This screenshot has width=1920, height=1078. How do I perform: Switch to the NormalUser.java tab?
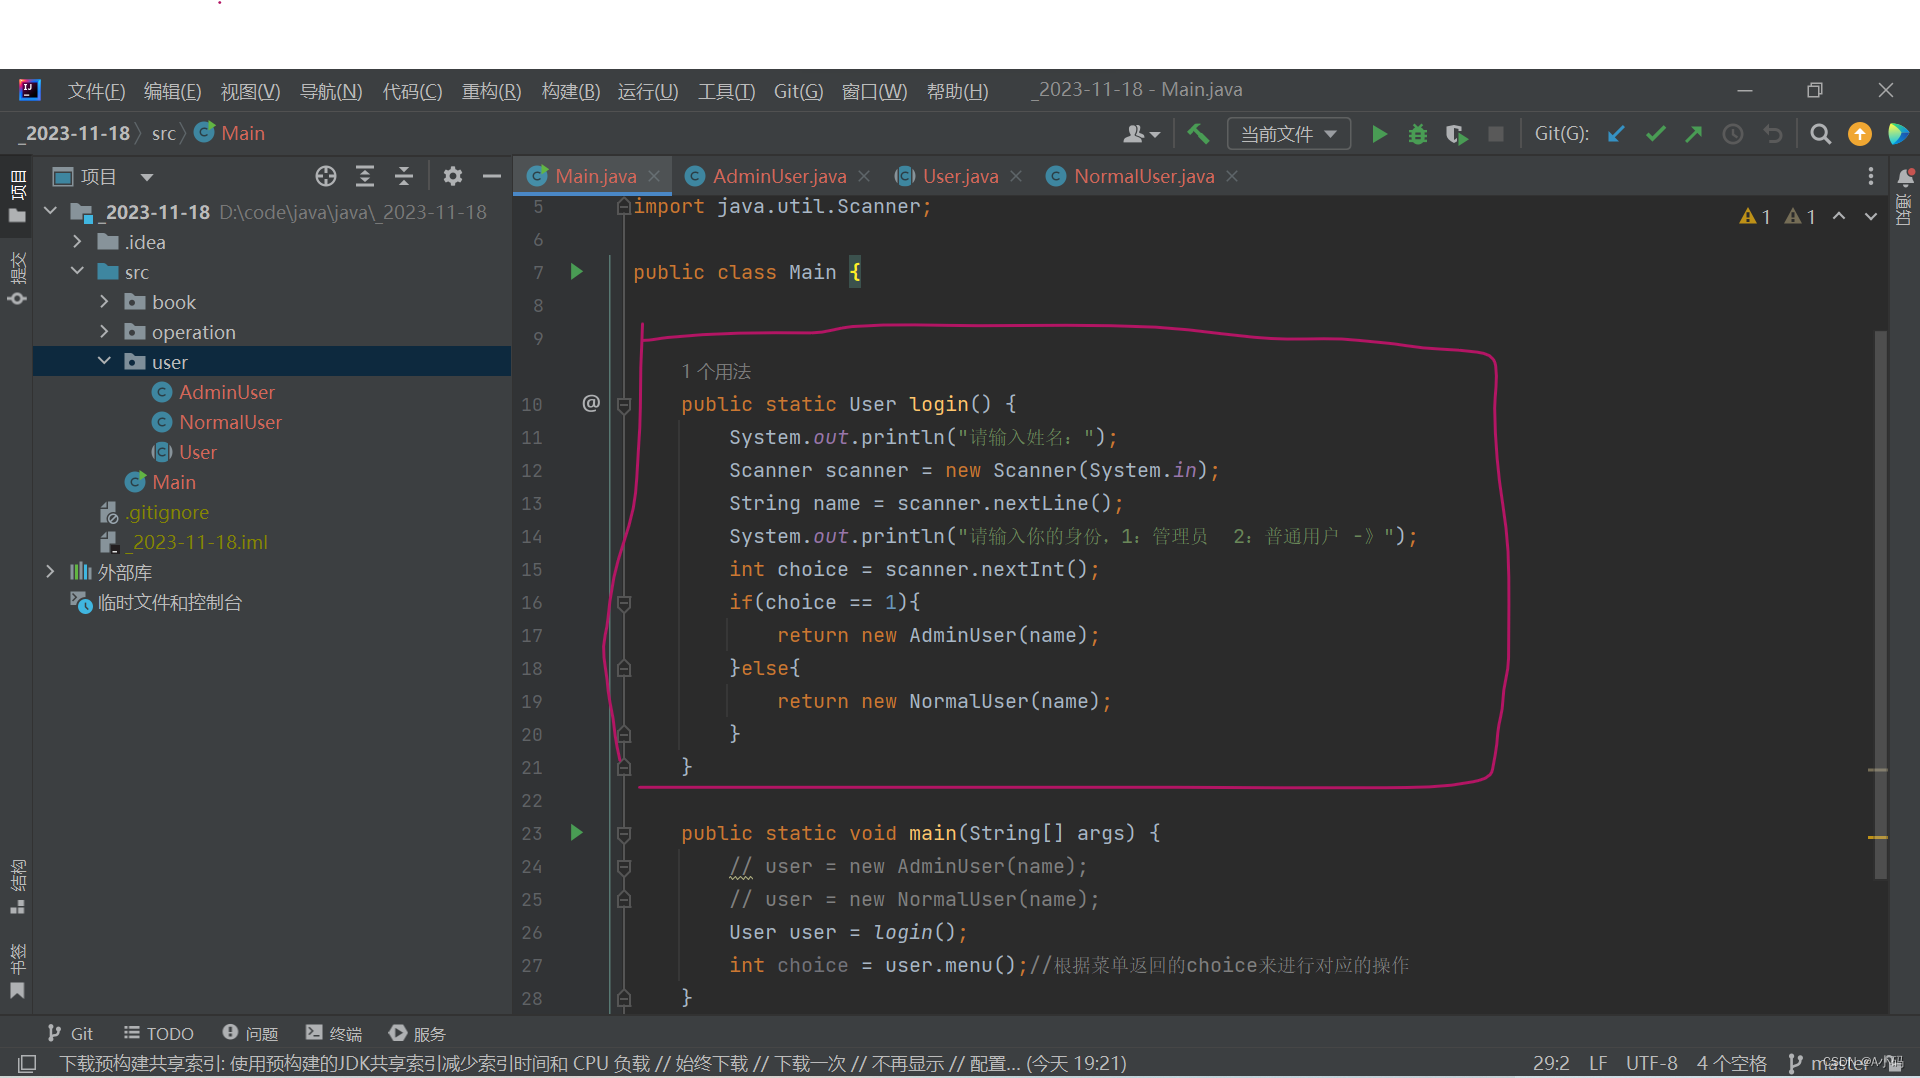(x=1144, y=176)
